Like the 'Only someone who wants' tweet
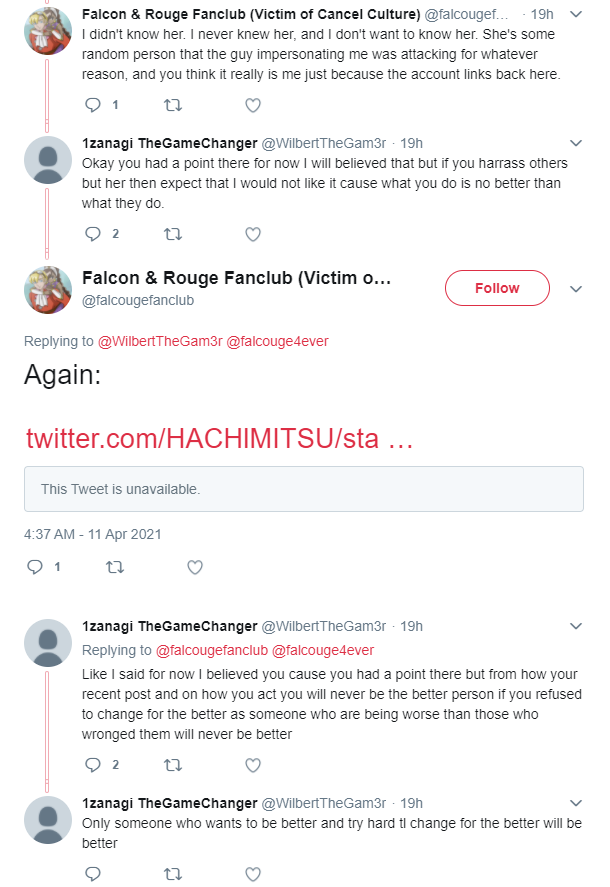Image resolution: width=610 pixels, height=887 pixels. (x=253, y=873)
